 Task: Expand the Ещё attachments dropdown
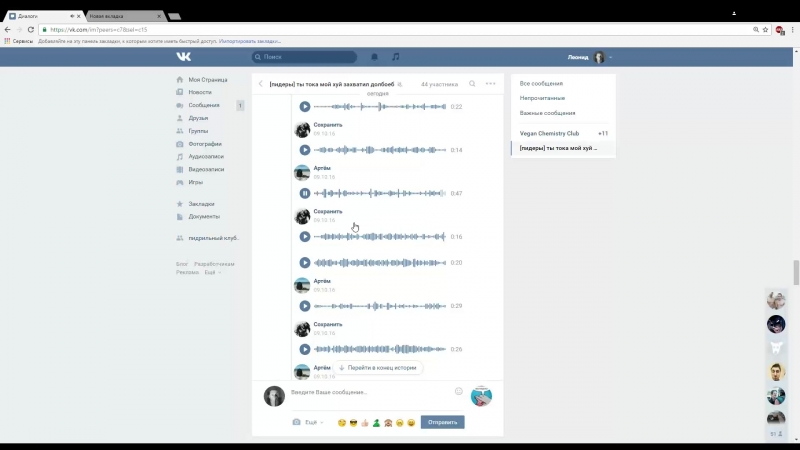314,422
